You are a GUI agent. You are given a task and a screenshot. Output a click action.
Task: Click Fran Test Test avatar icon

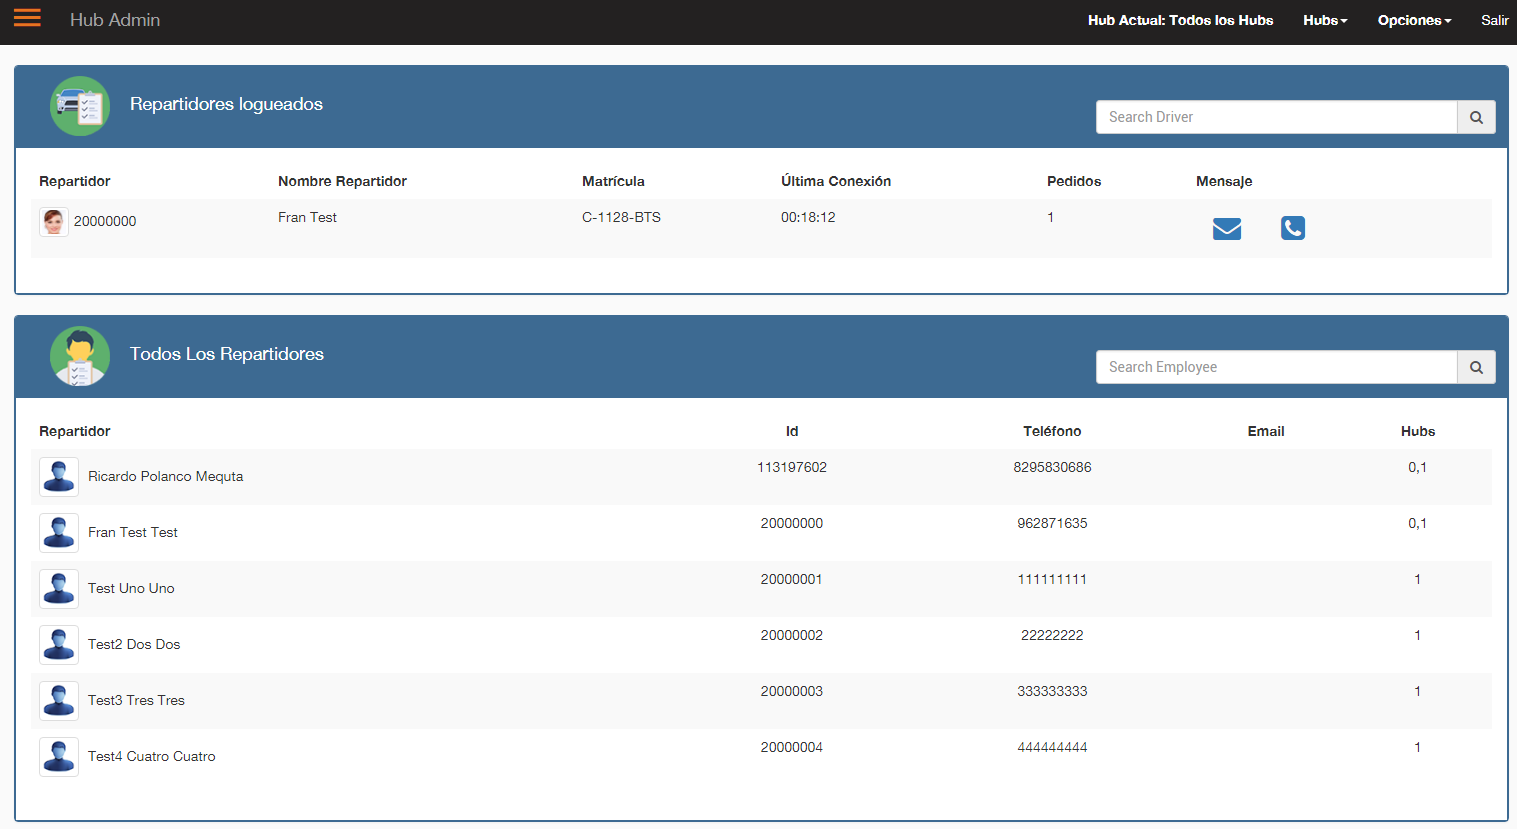[59, 533]
